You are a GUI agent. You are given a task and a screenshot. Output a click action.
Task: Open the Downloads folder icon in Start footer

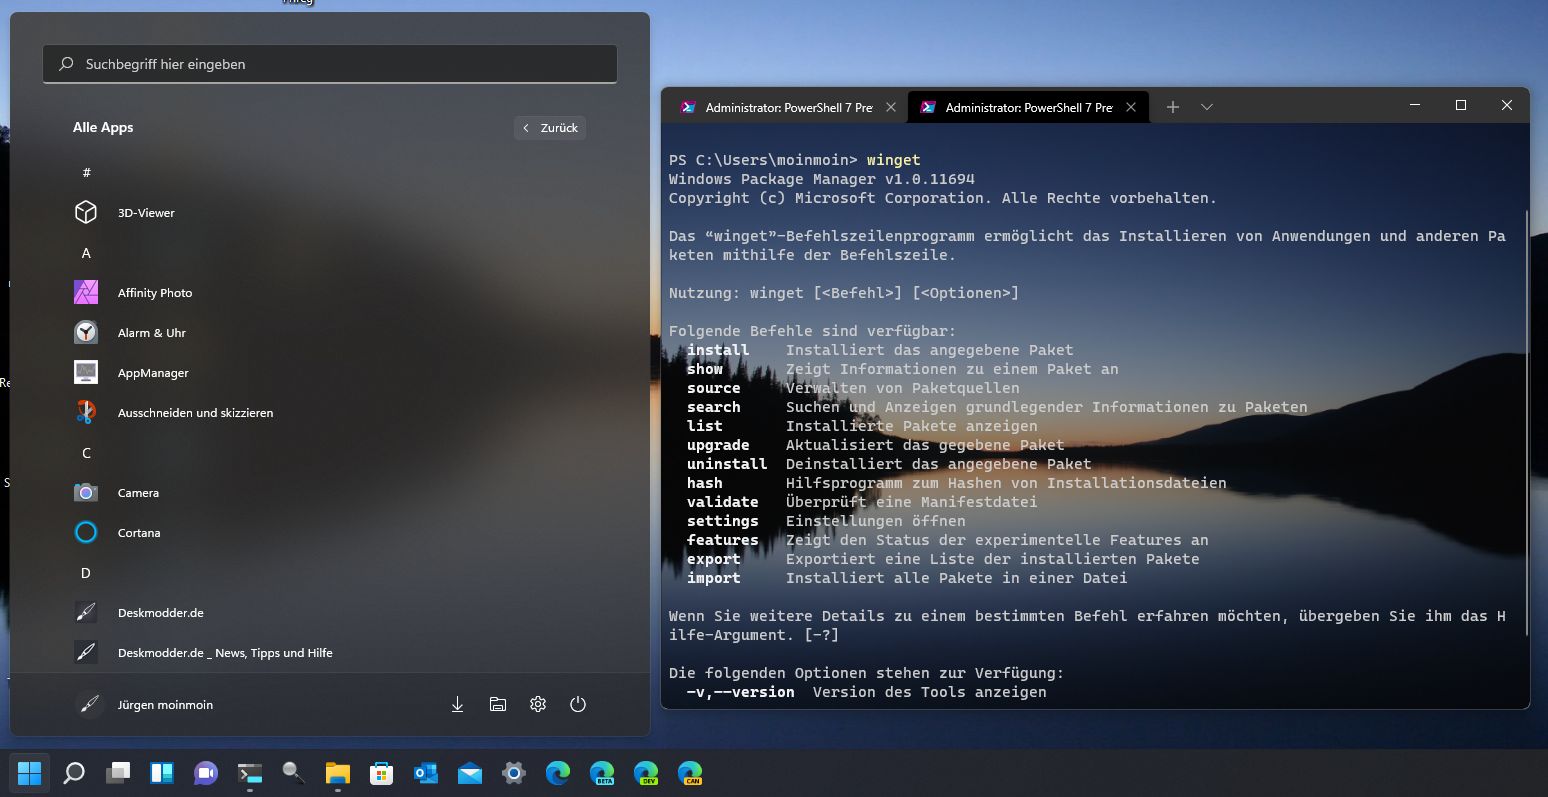[457, 704]
